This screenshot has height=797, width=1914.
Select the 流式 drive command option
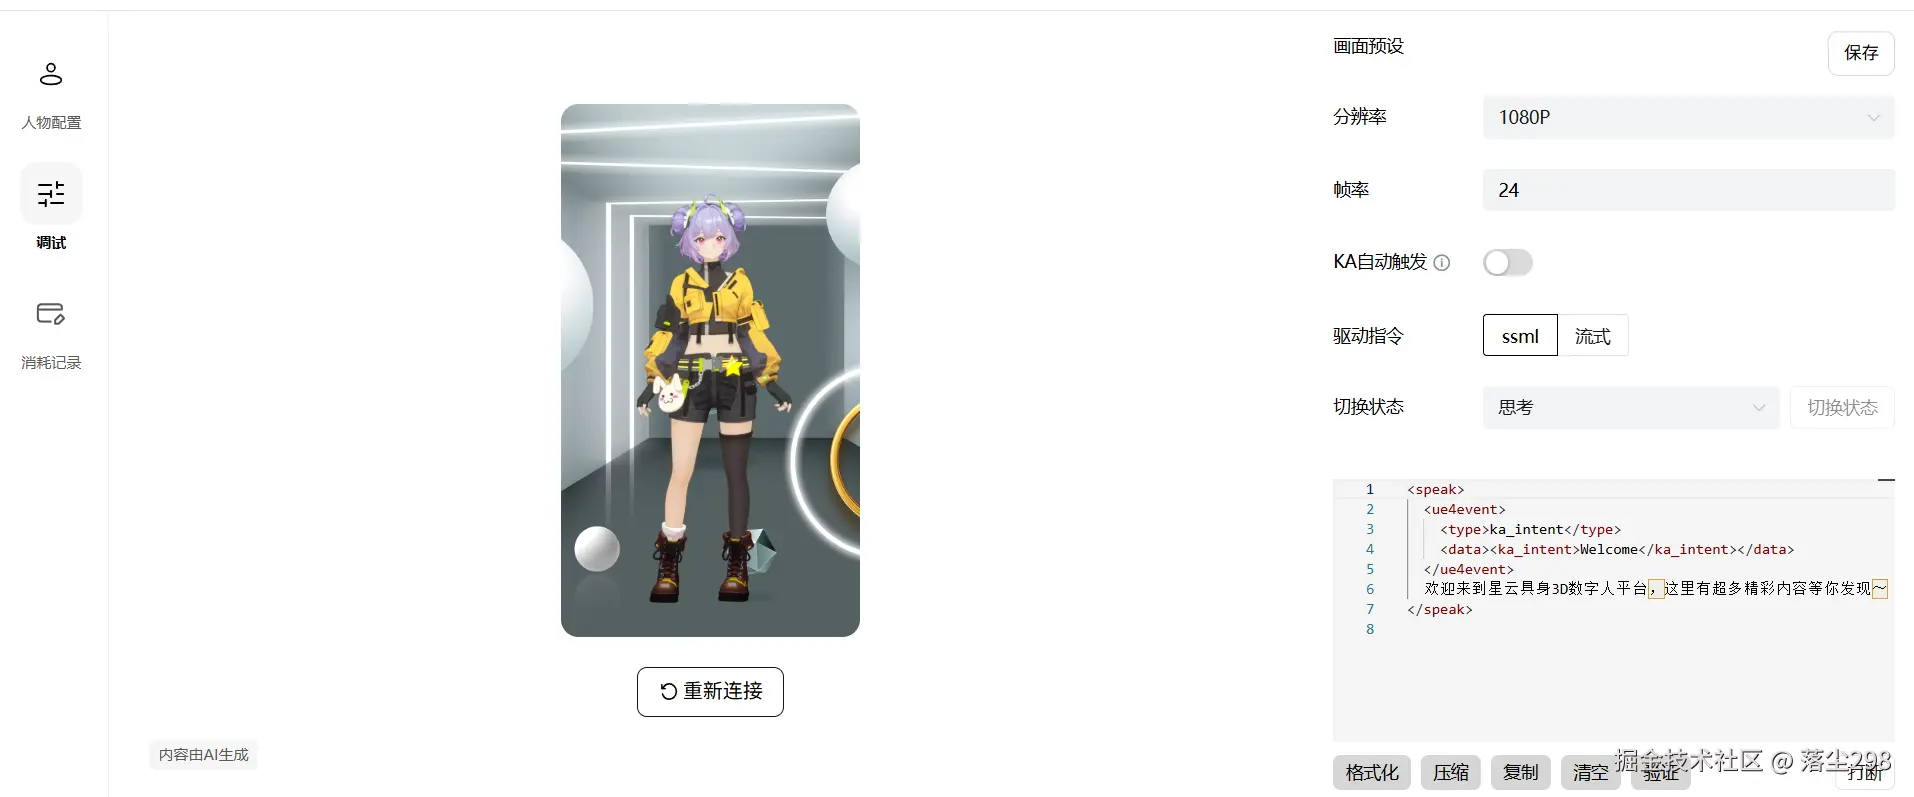pyautogui.click(x=1593, y=336)
